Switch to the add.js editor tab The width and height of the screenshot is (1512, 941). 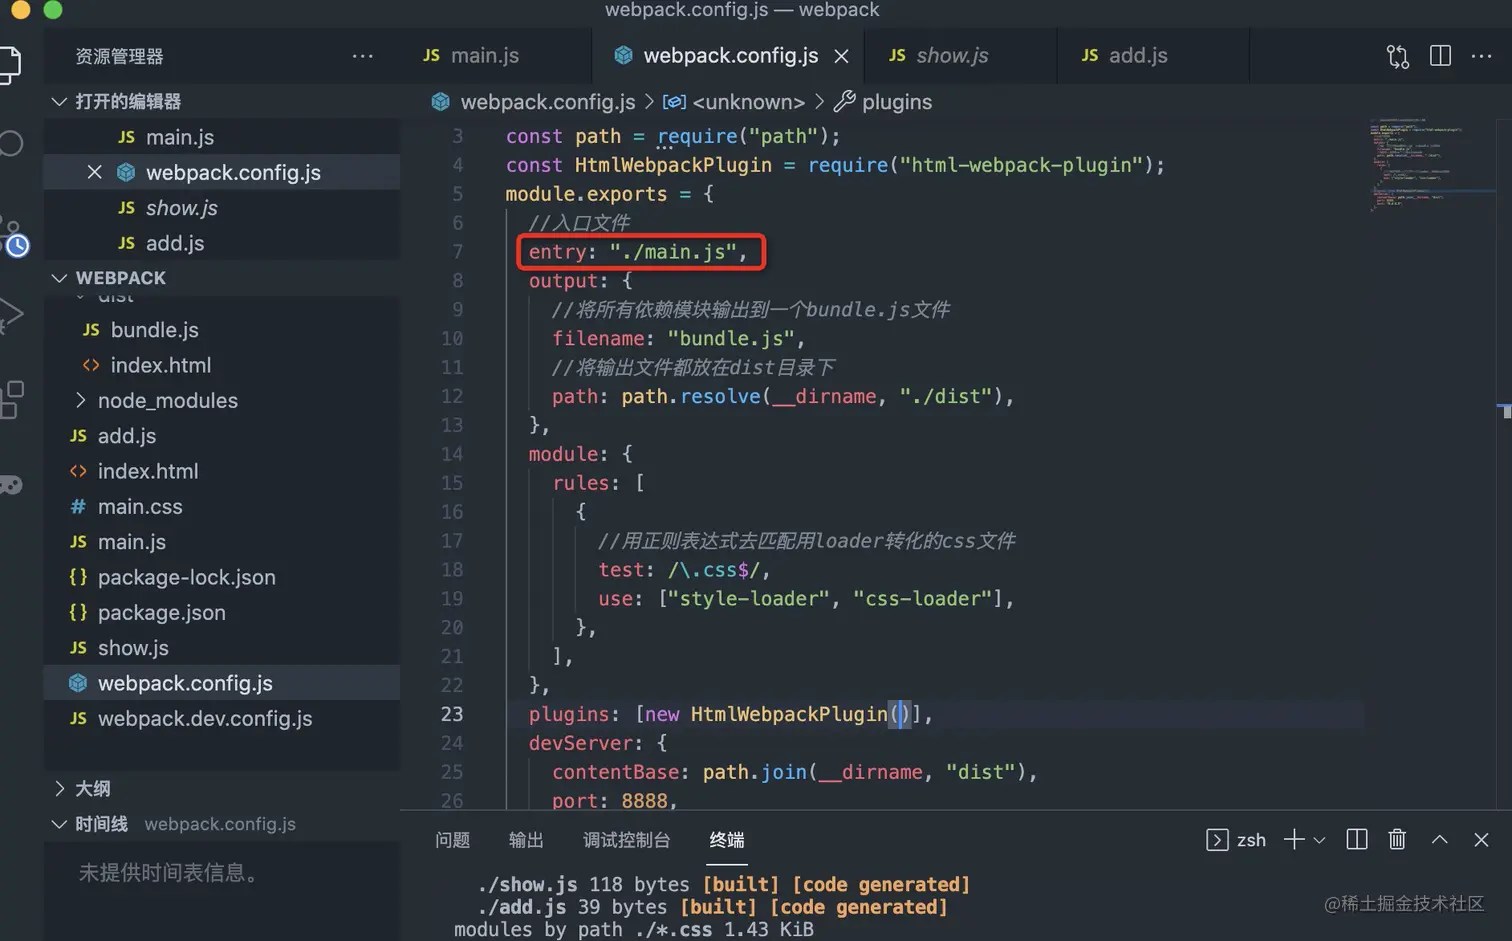[1152, 56]
